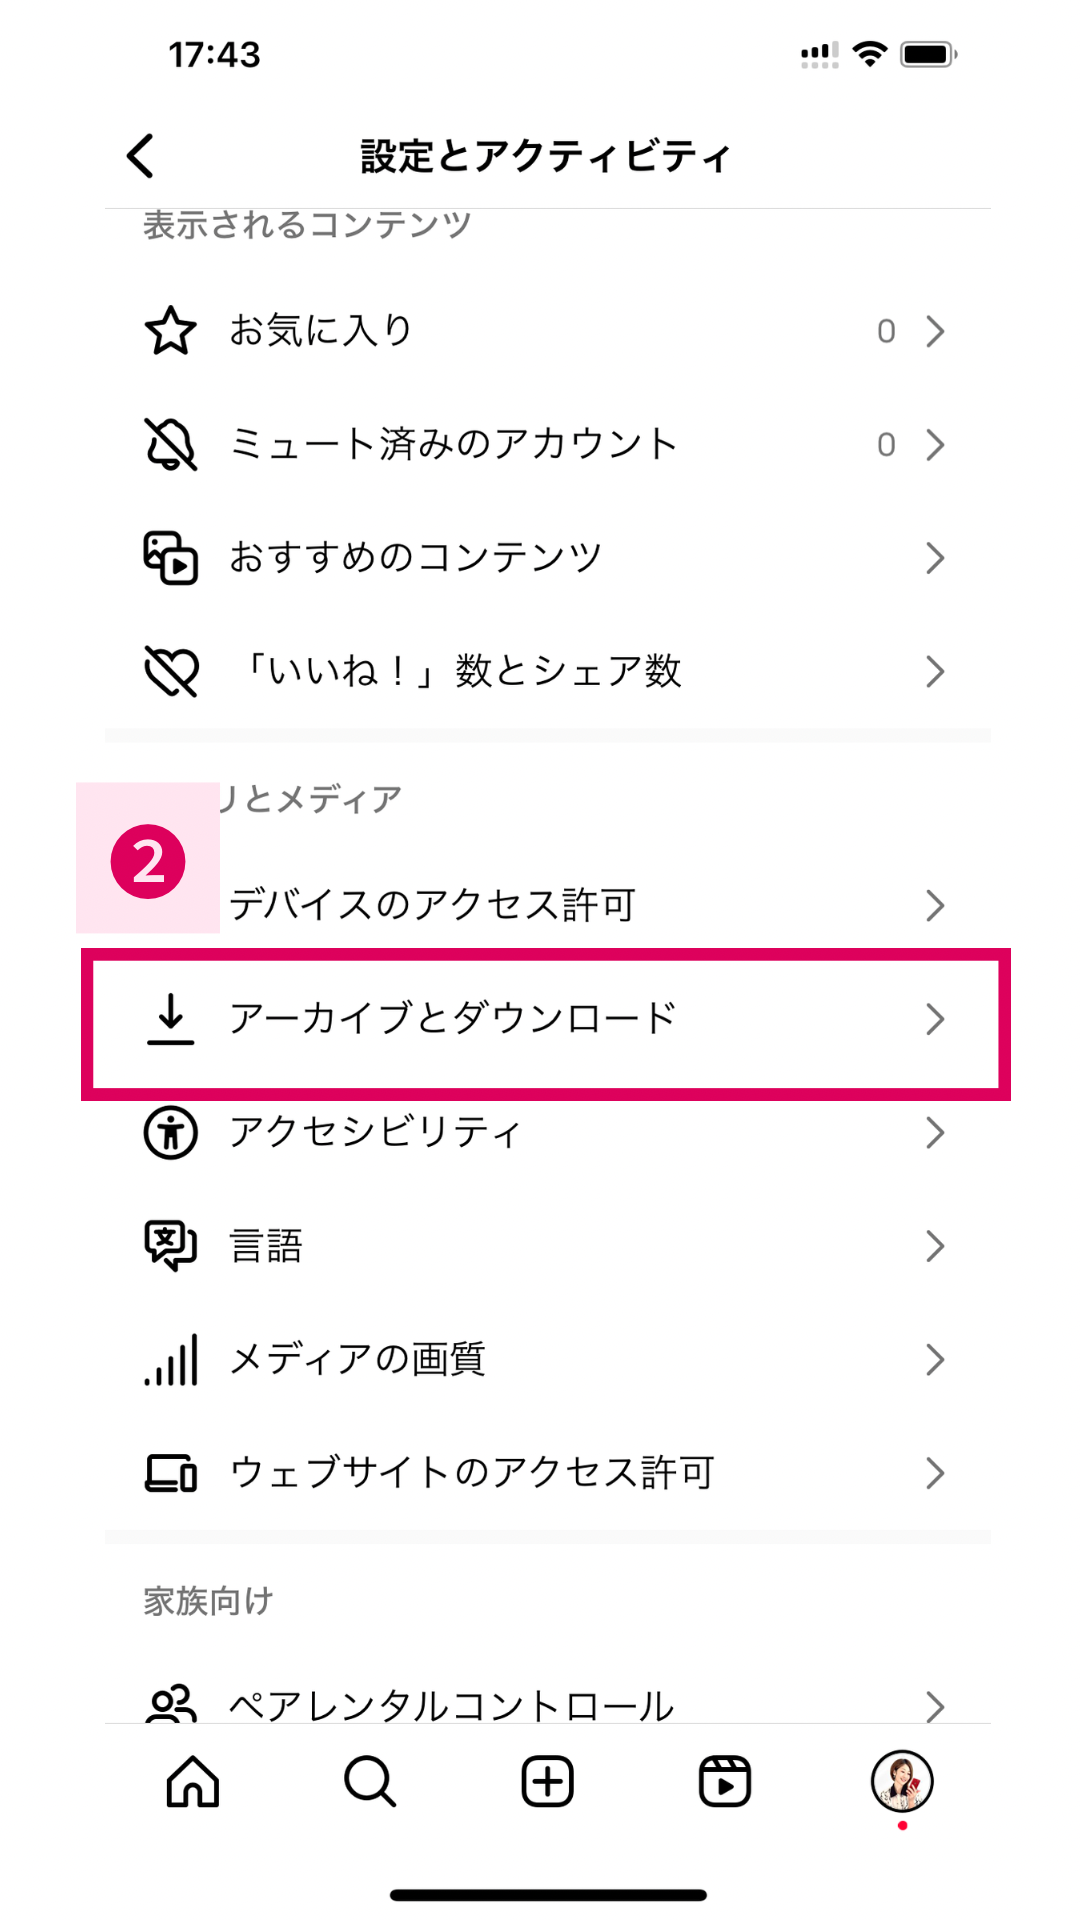Expand chevron for メディアの画質

(935, 1360)
